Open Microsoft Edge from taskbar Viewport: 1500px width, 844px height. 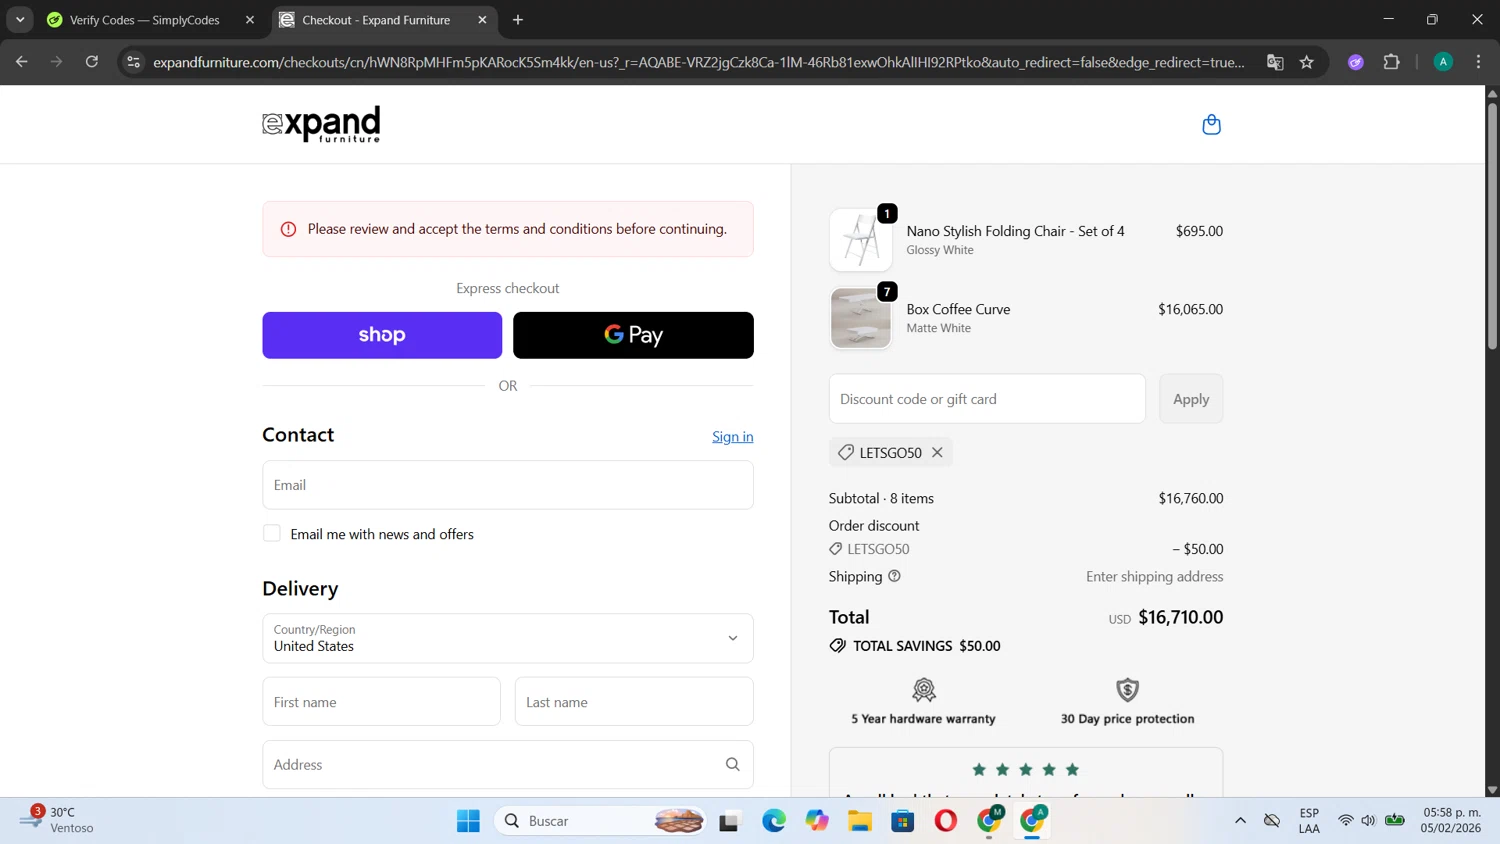[x=774, y=821]
